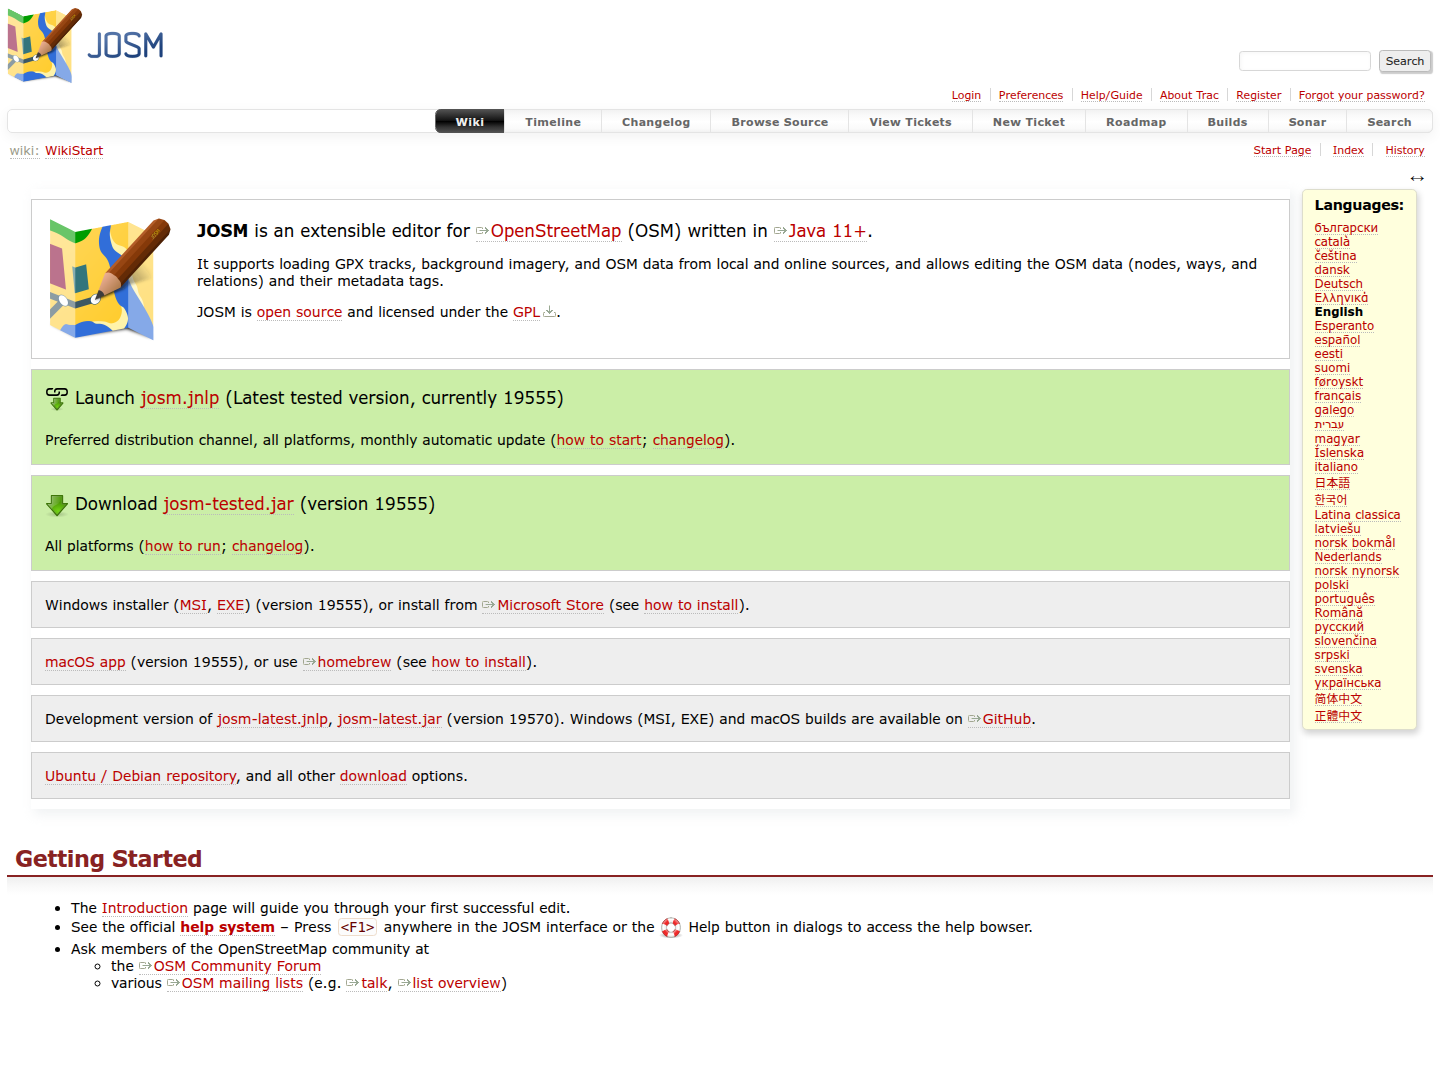Click the About Trac link
This screenshot has height=1080, width=1440.
point(1189,96)
